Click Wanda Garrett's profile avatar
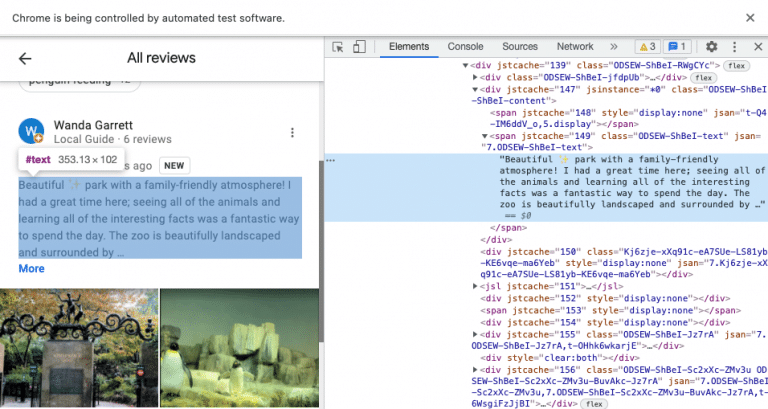 click(x=32, y=132)
